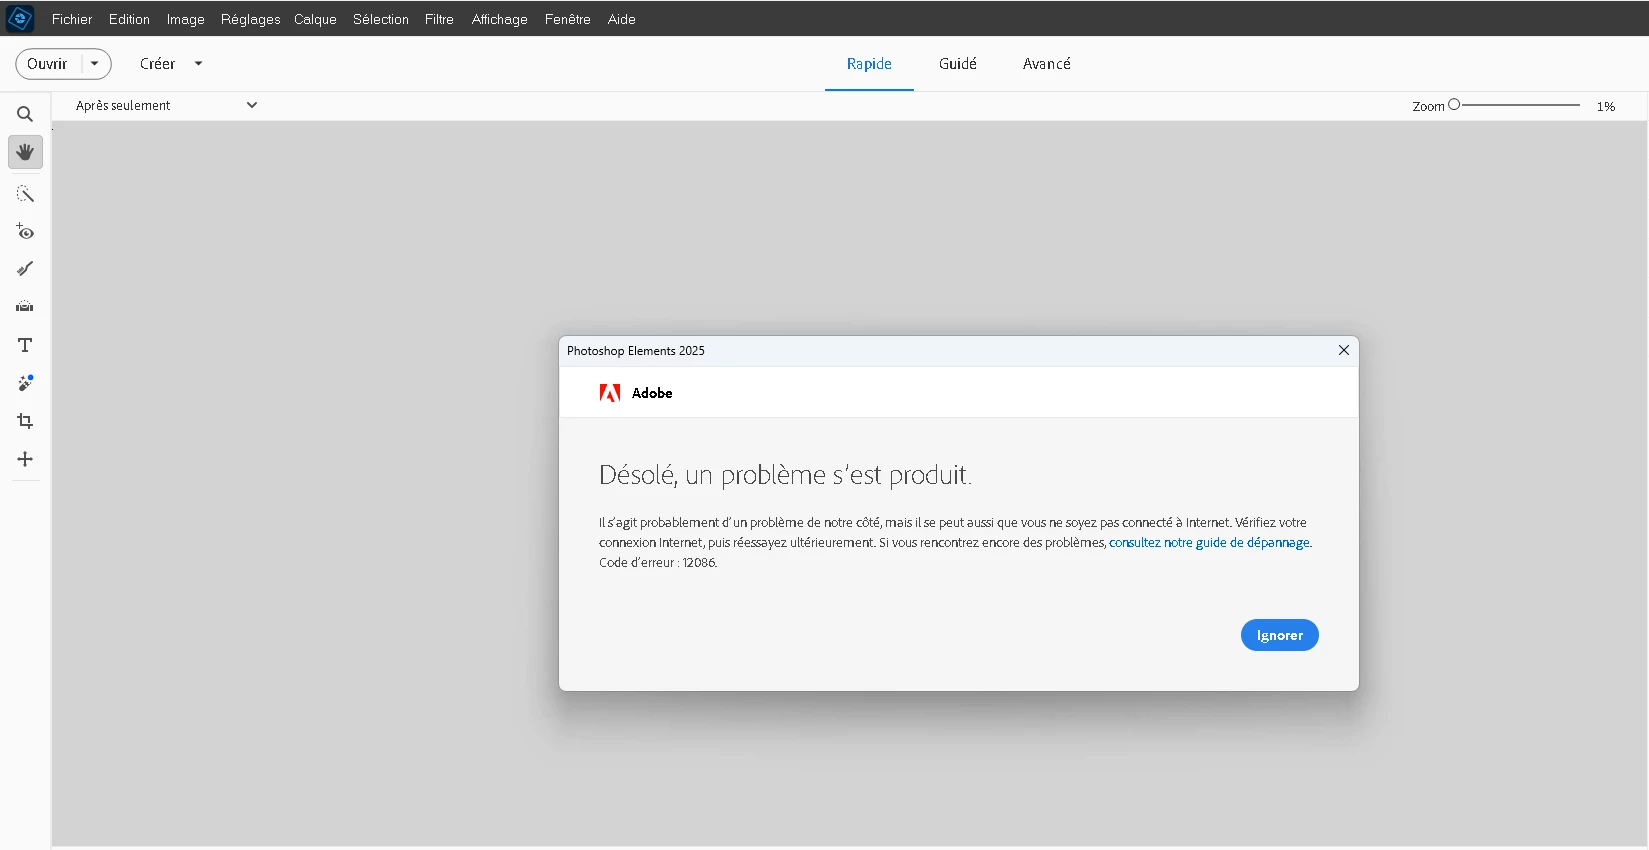This screenshot has height=850, width=1649.
Task: Open the consultez notre guide de dépannage link
Action: click(x=1209, y=543)
